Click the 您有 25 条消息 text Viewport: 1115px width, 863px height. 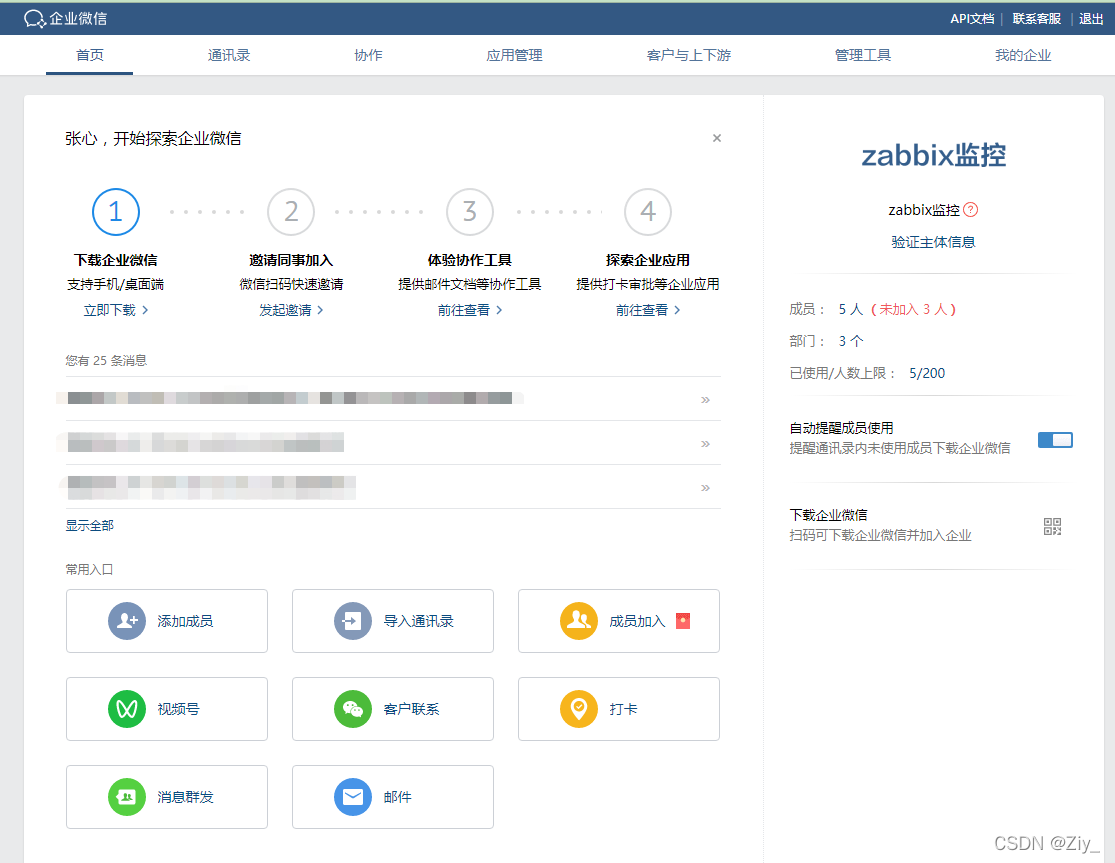pos(106,360)
